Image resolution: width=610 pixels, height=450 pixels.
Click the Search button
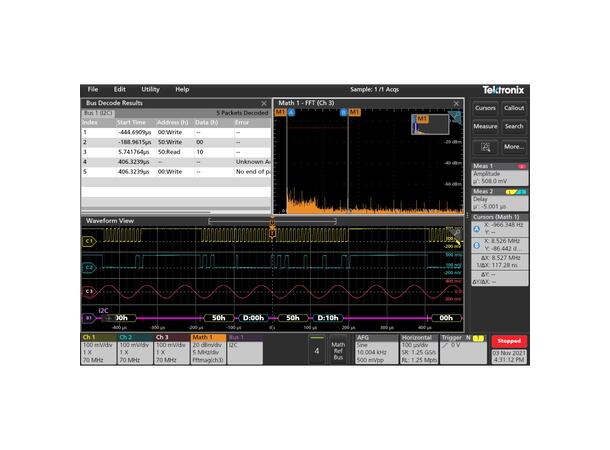click(x=514, y=126)
